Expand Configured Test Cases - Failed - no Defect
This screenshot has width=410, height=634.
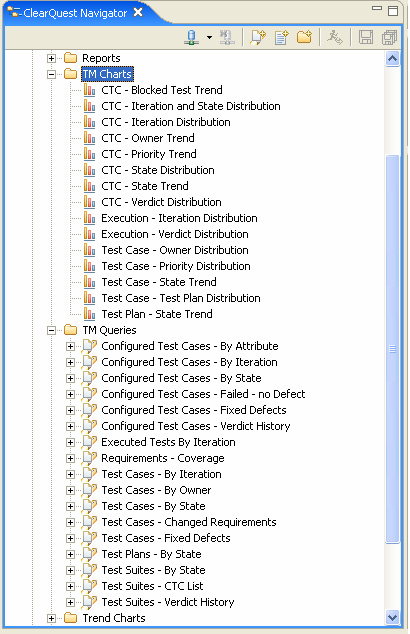coord(70,394)
